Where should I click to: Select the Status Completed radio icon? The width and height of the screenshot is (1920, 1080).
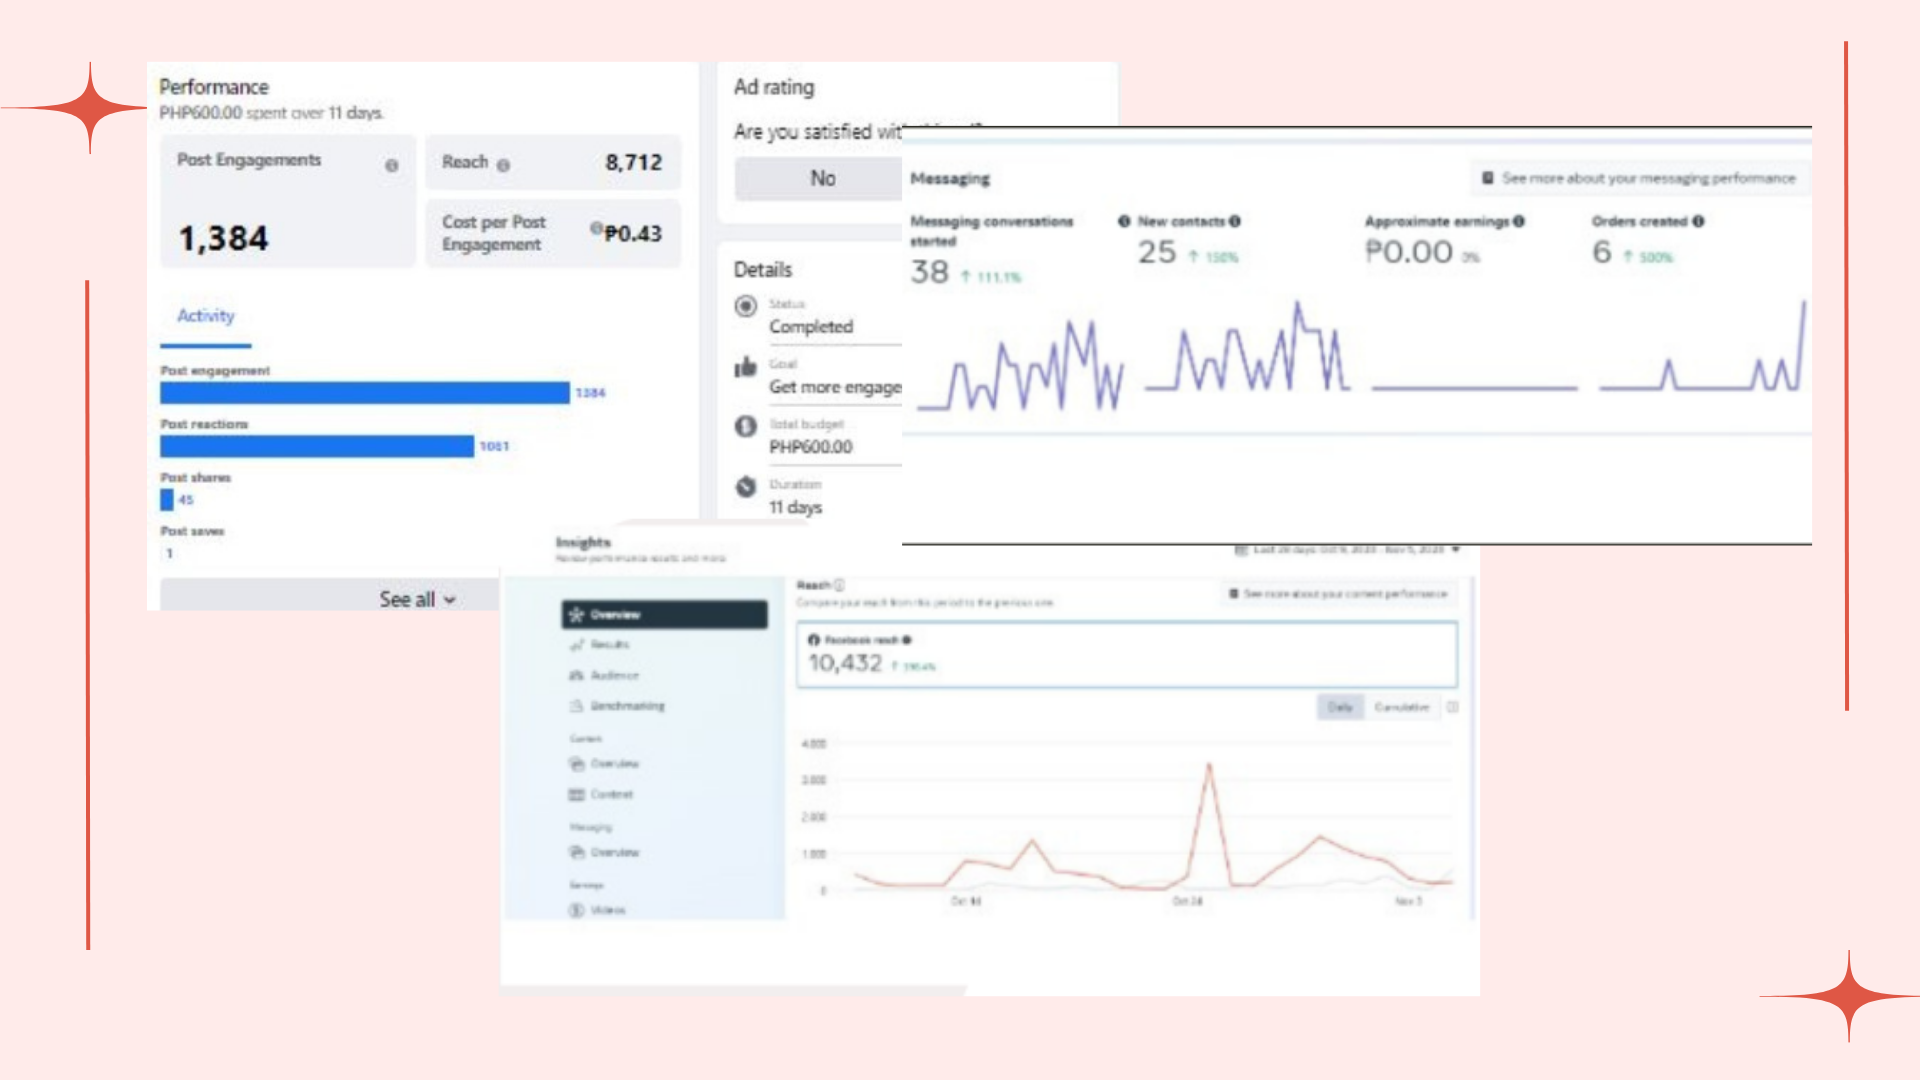[745, 306]
